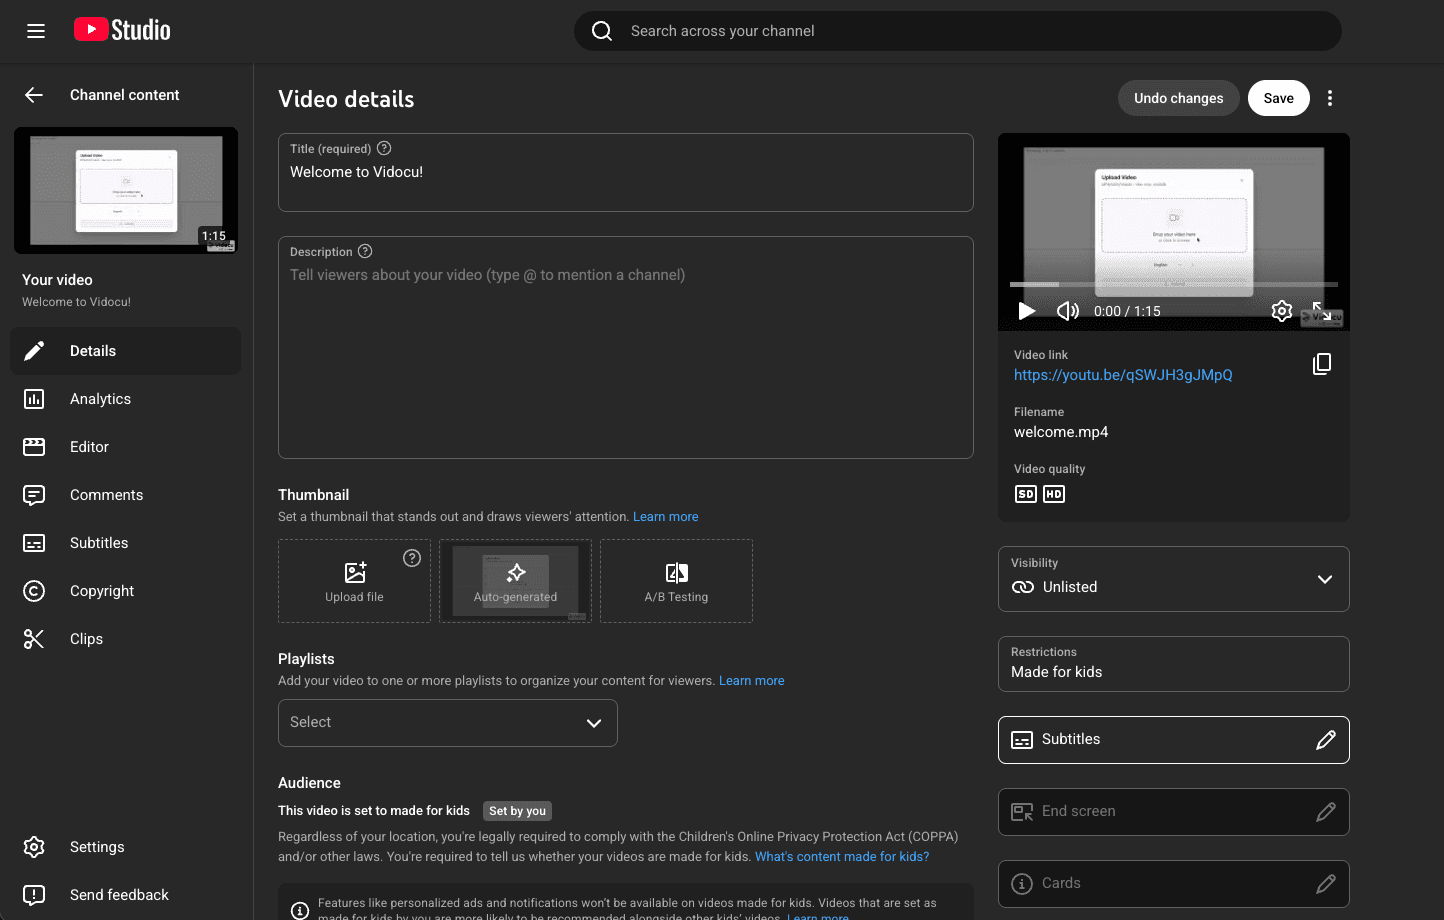Open the Playlists Select dropdown
Image resolution: width=1444 pixels, height=920 pixels.
(x=447, y=723)
